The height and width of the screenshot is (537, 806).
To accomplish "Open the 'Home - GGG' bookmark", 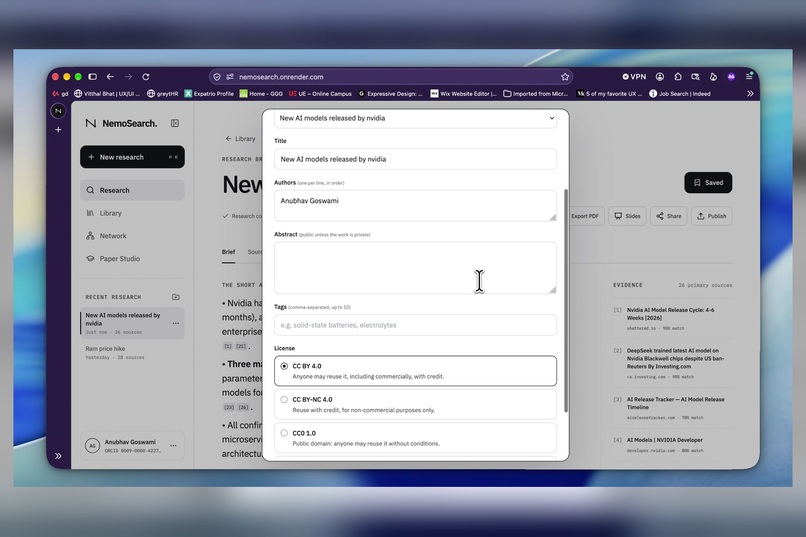I will (x=261, y=94).
